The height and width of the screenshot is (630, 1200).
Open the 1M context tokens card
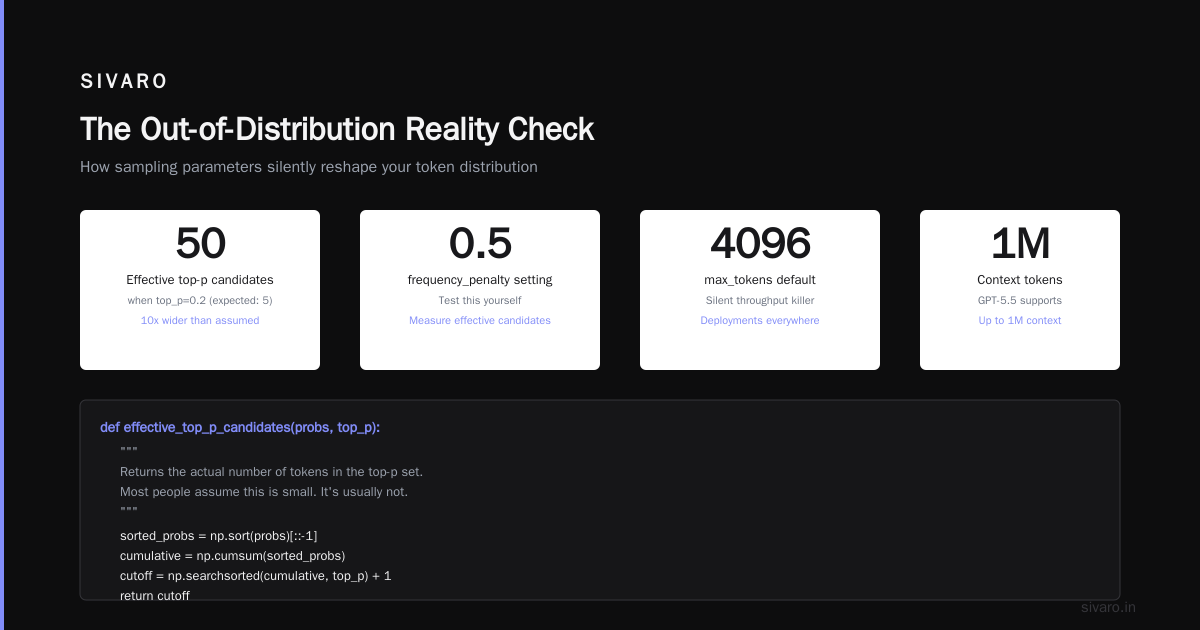[1020, 290]
